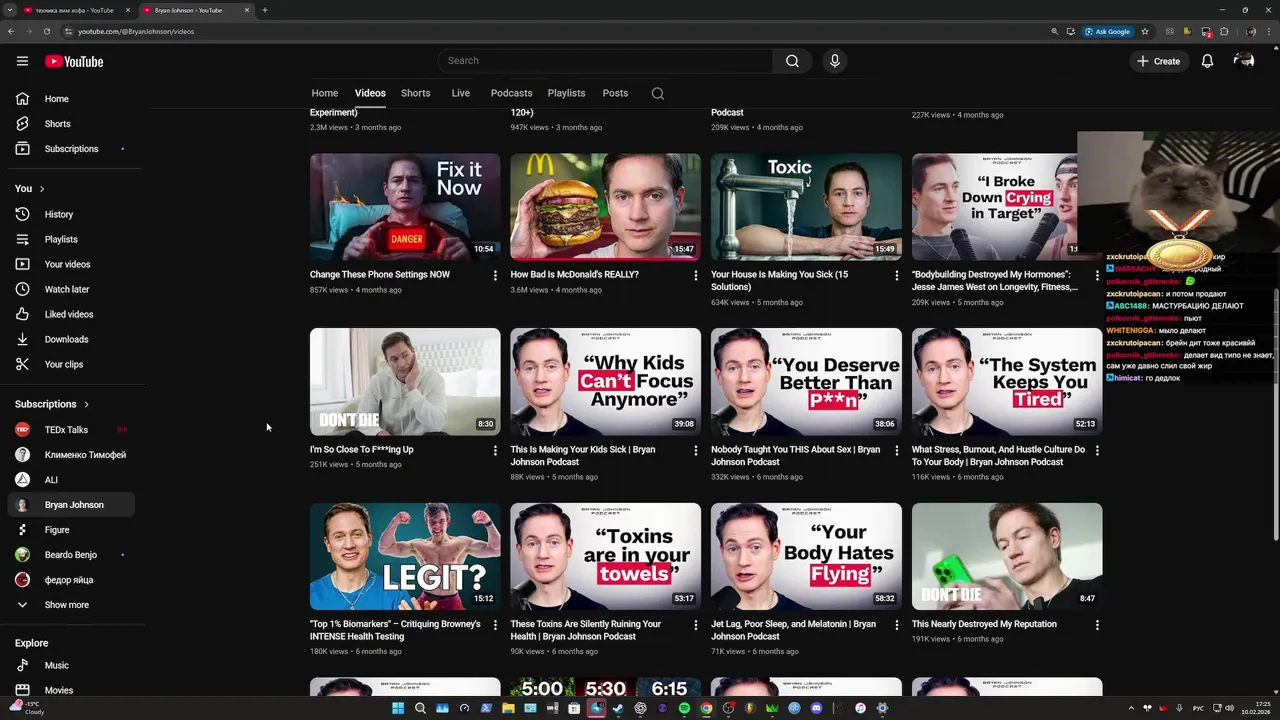Switch to the channel Home tab

(x=324, y=93)
